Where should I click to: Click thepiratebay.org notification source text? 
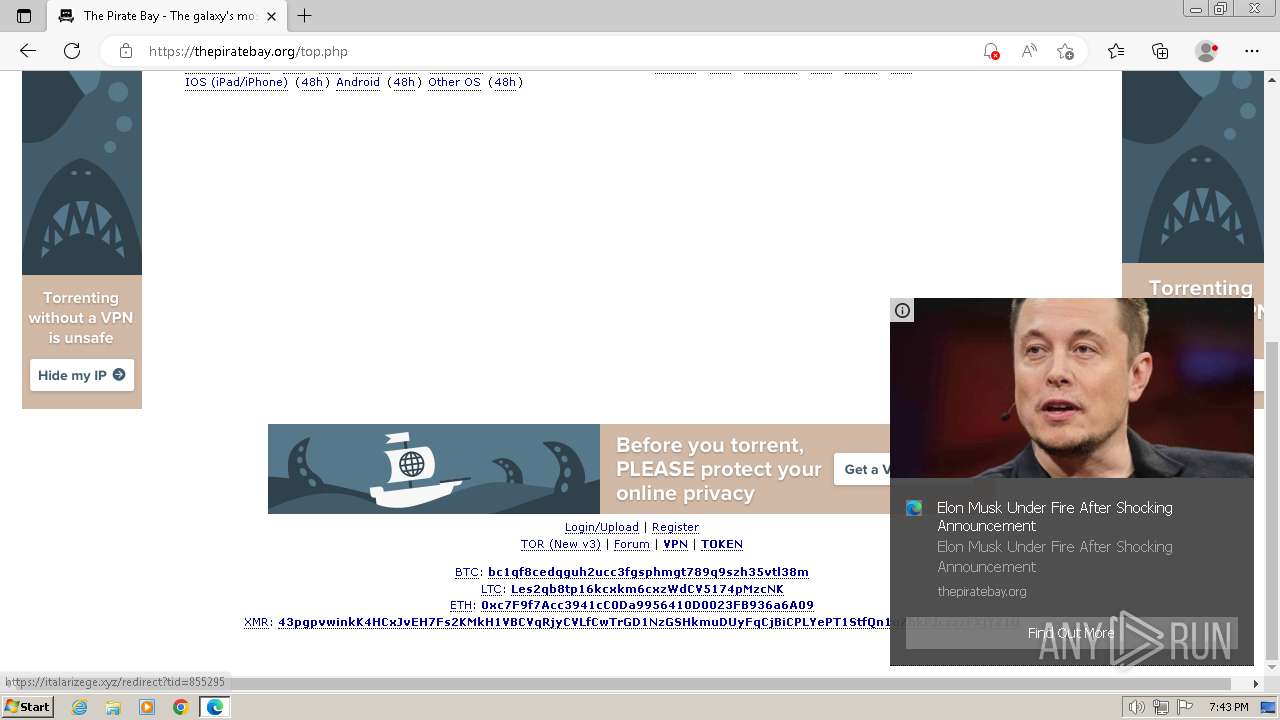click(x=982, y=591)
